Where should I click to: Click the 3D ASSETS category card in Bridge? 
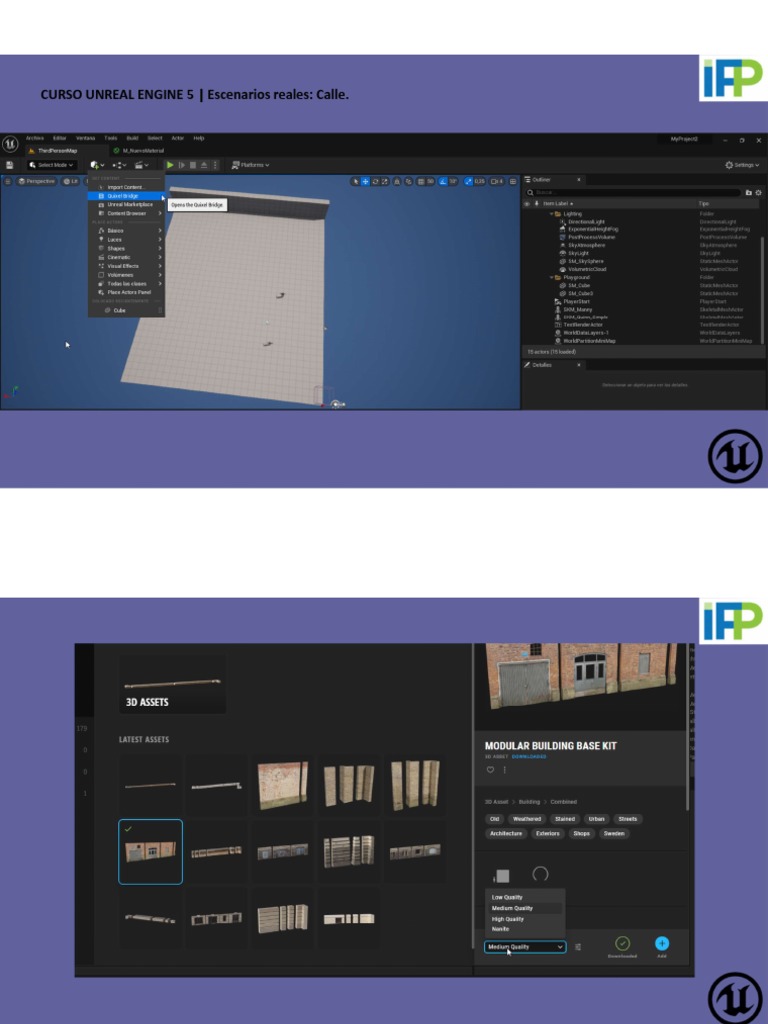(172, 684)
